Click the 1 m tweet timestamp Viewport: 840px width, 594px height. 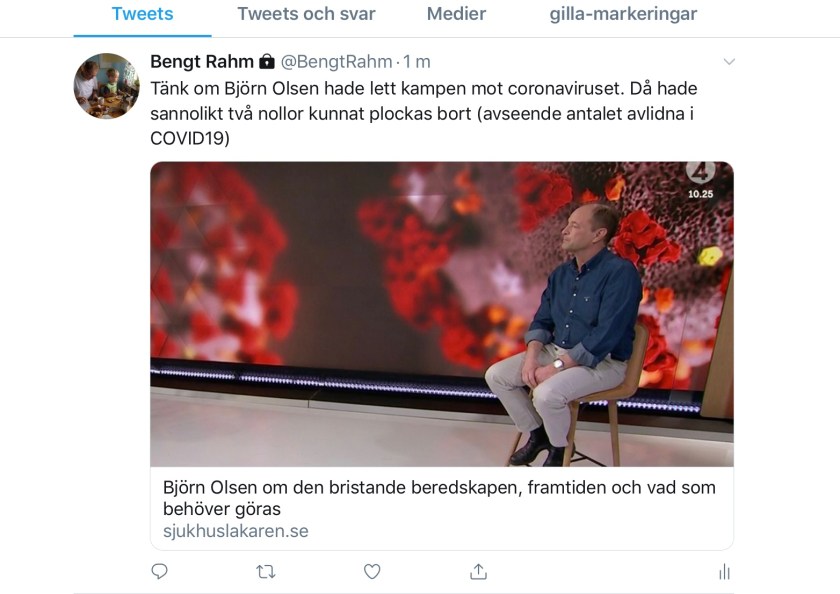pos(417,62)
